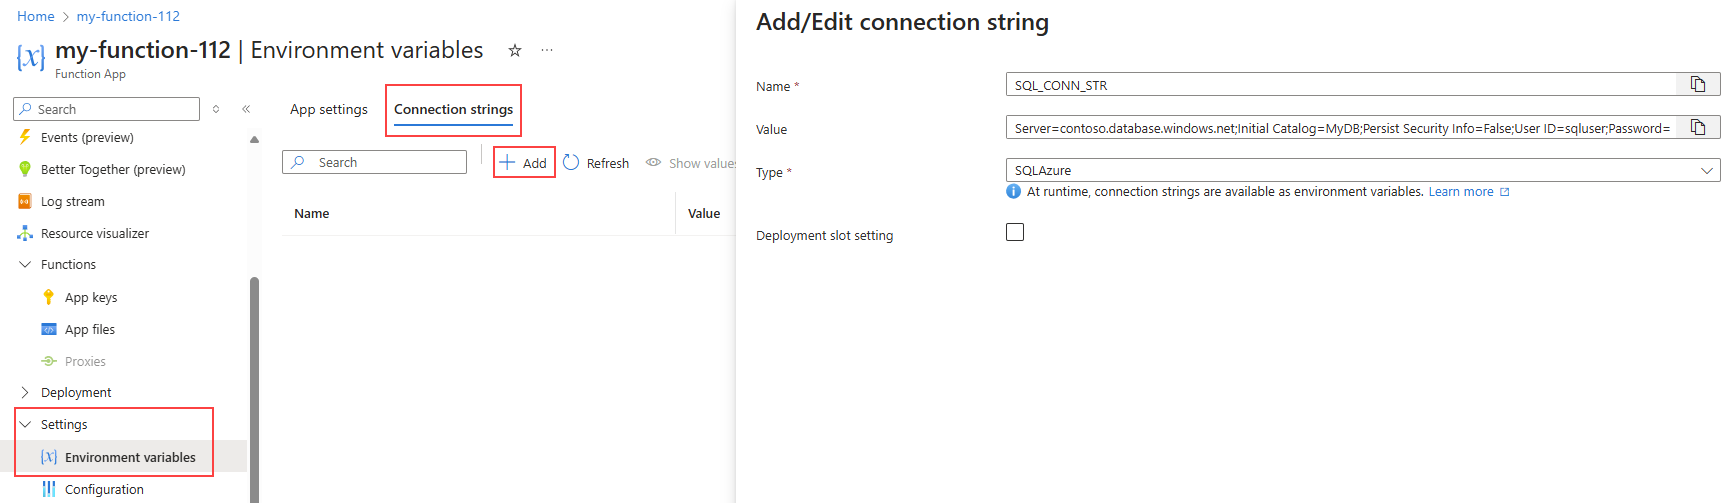The height and width of the screenshot is (503, 1726).
Task: Switch to the App settings tab
Action: [x=329, y=110]
